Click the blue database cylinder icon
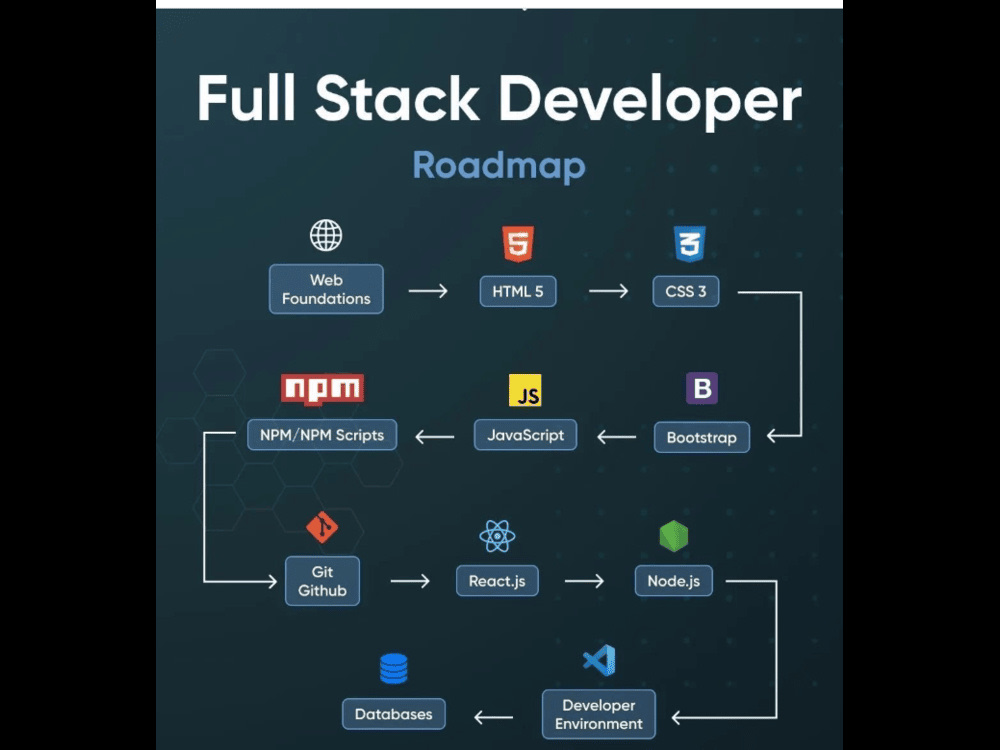 point(393,669)
